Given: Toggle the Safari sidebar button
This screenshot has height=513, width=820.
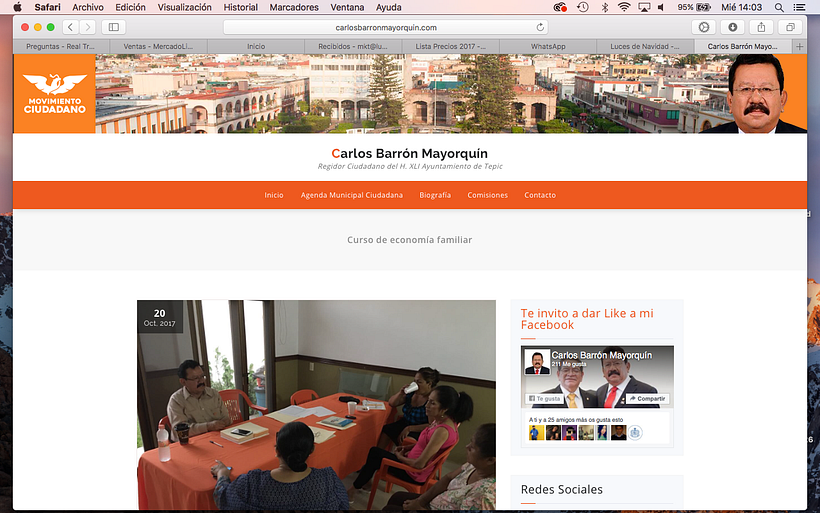Looking at the screenshot, I should [x=113, y=27].
